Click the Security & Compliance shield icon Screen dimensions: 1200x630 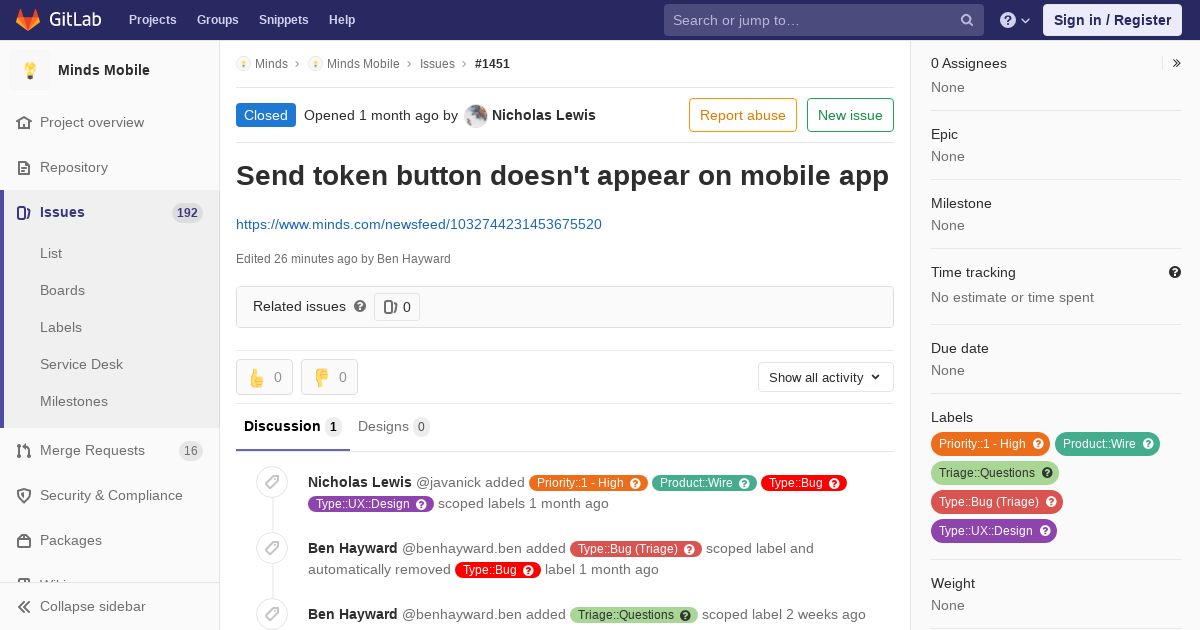24,495
